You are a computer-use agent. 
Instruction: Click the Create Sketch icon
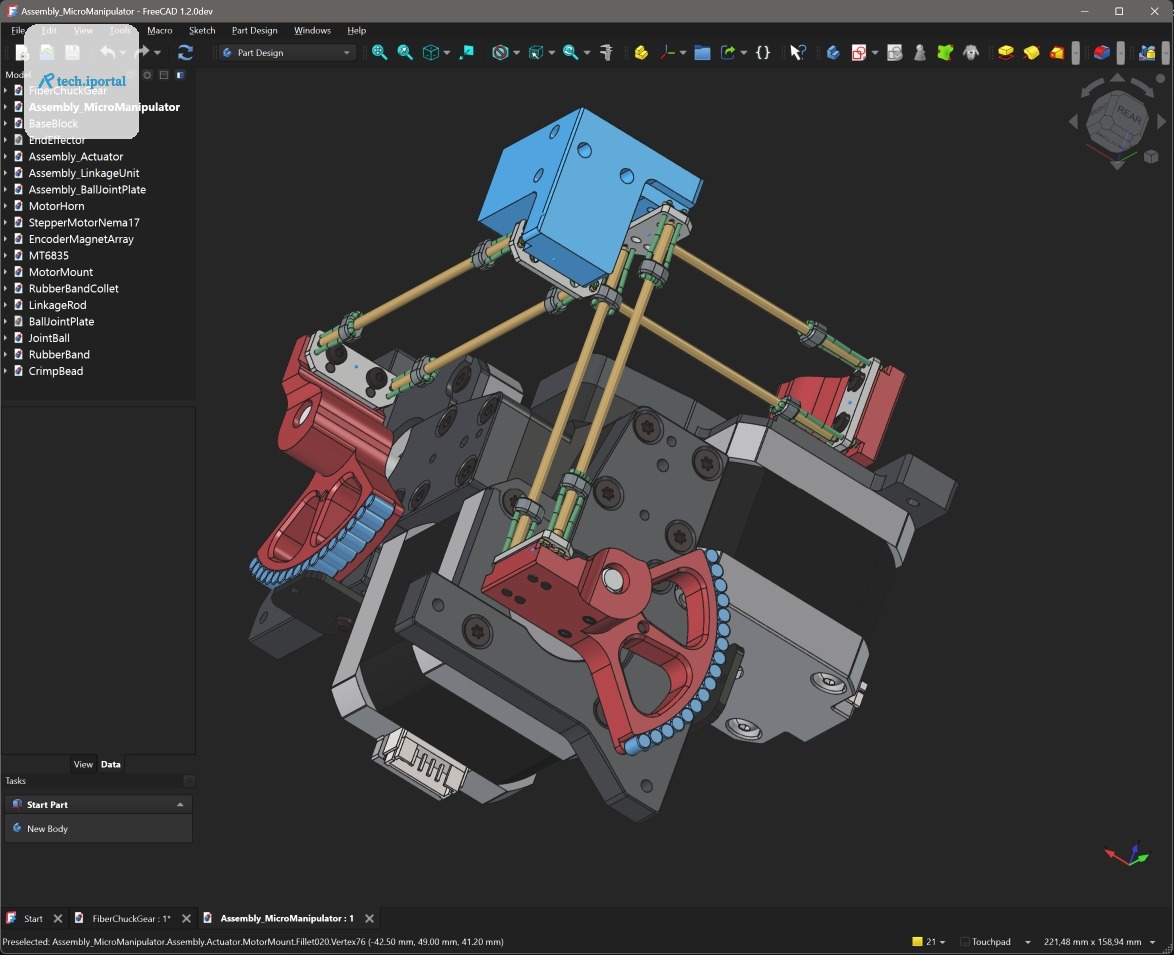click(x=859, y=52)
